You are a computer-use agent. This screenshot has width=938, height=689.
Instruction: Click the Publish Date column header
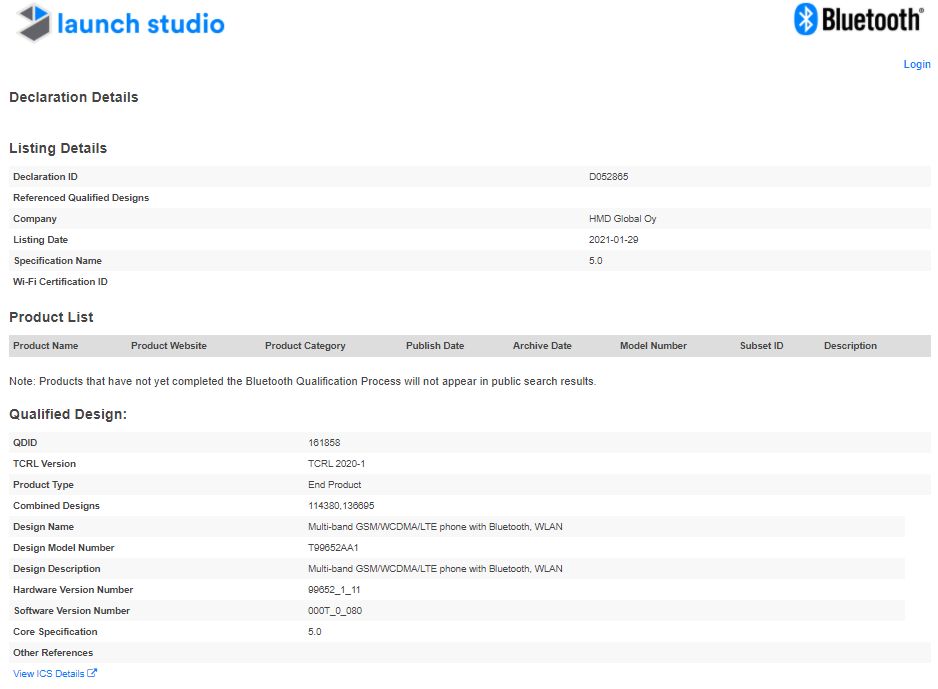click(435, 346)
